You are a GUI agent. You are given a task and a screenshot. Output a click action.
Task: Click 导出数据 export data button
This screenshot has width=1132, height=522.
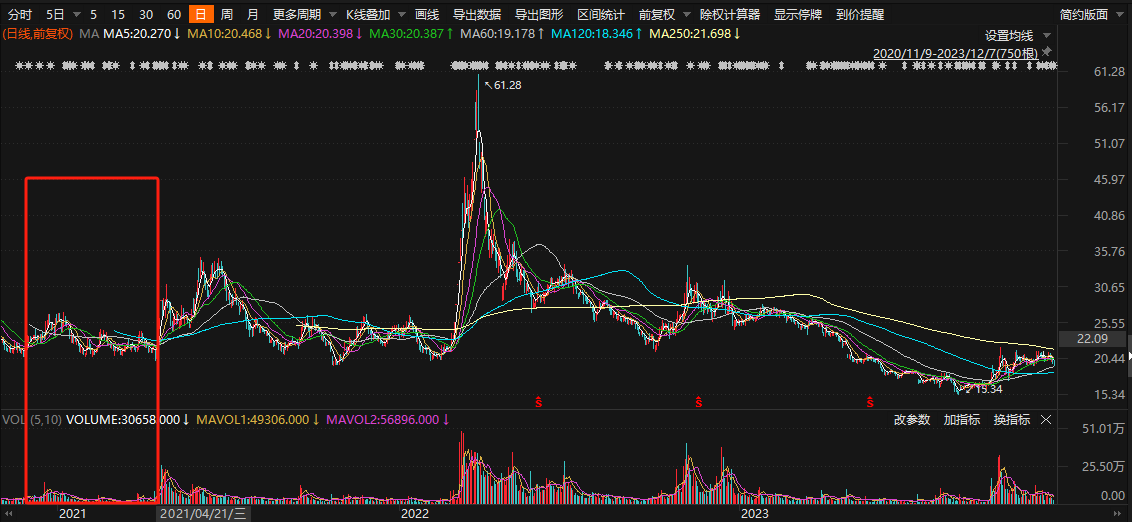477,15
